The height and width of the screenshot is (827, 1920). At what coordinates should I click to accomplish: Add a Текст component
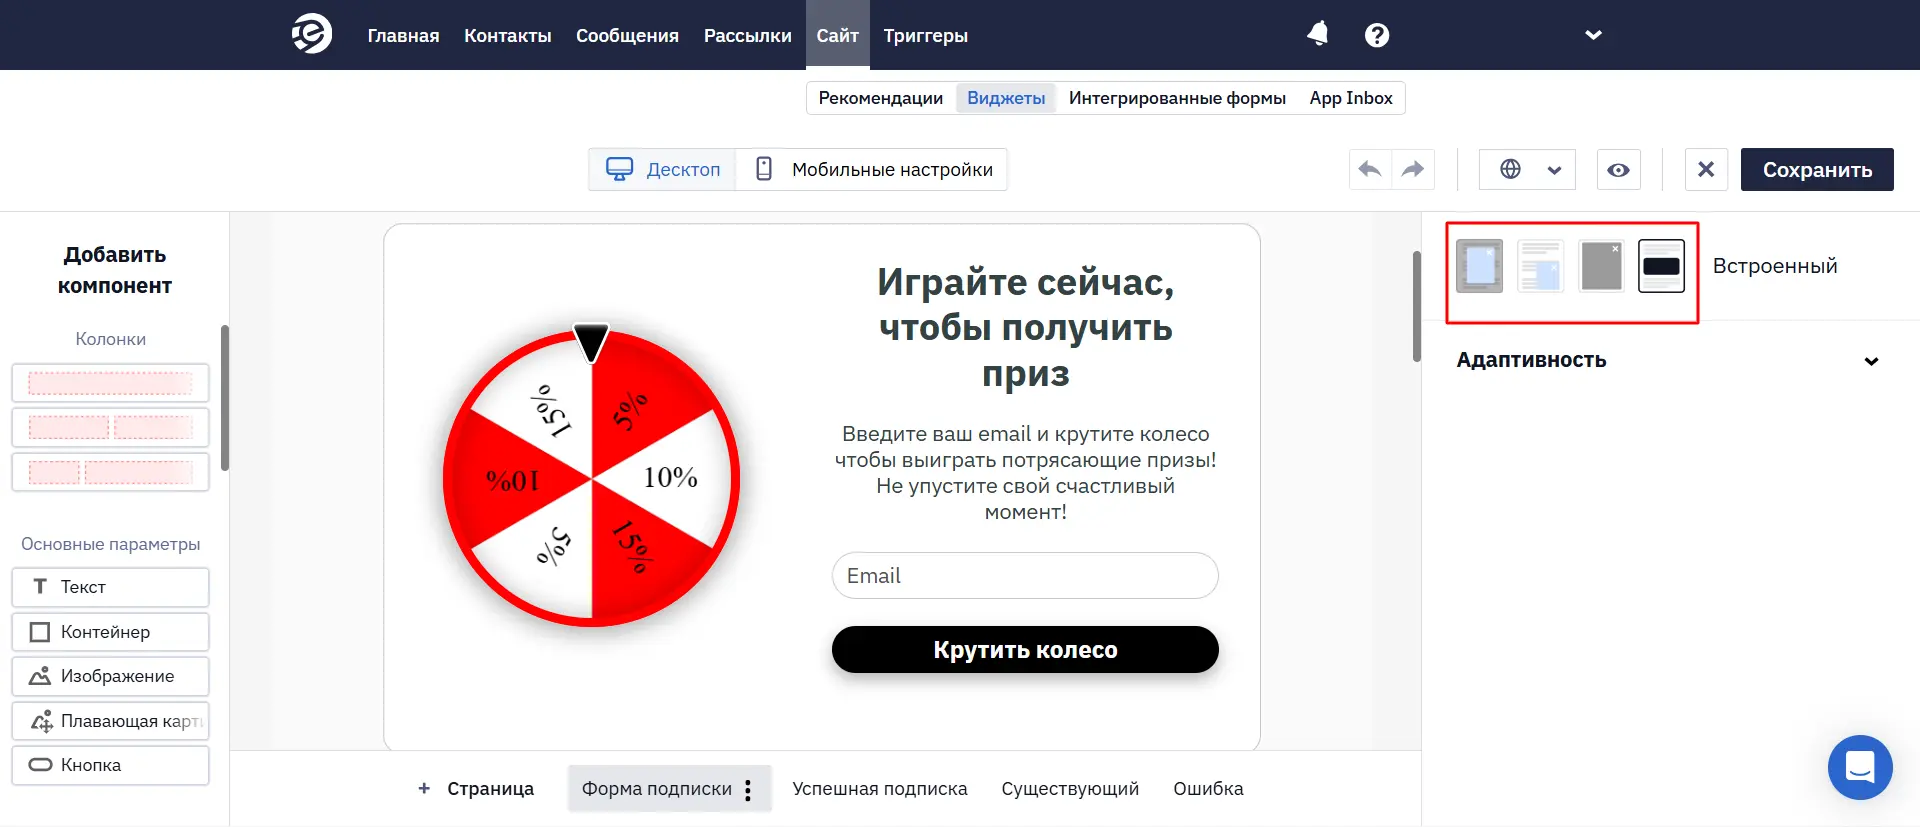(x=110, y=587)
